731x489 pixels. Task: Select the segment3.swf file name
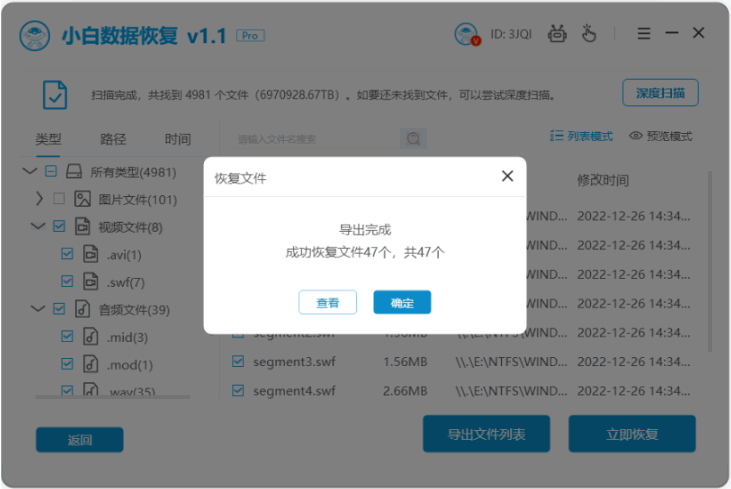click(294, 362)
